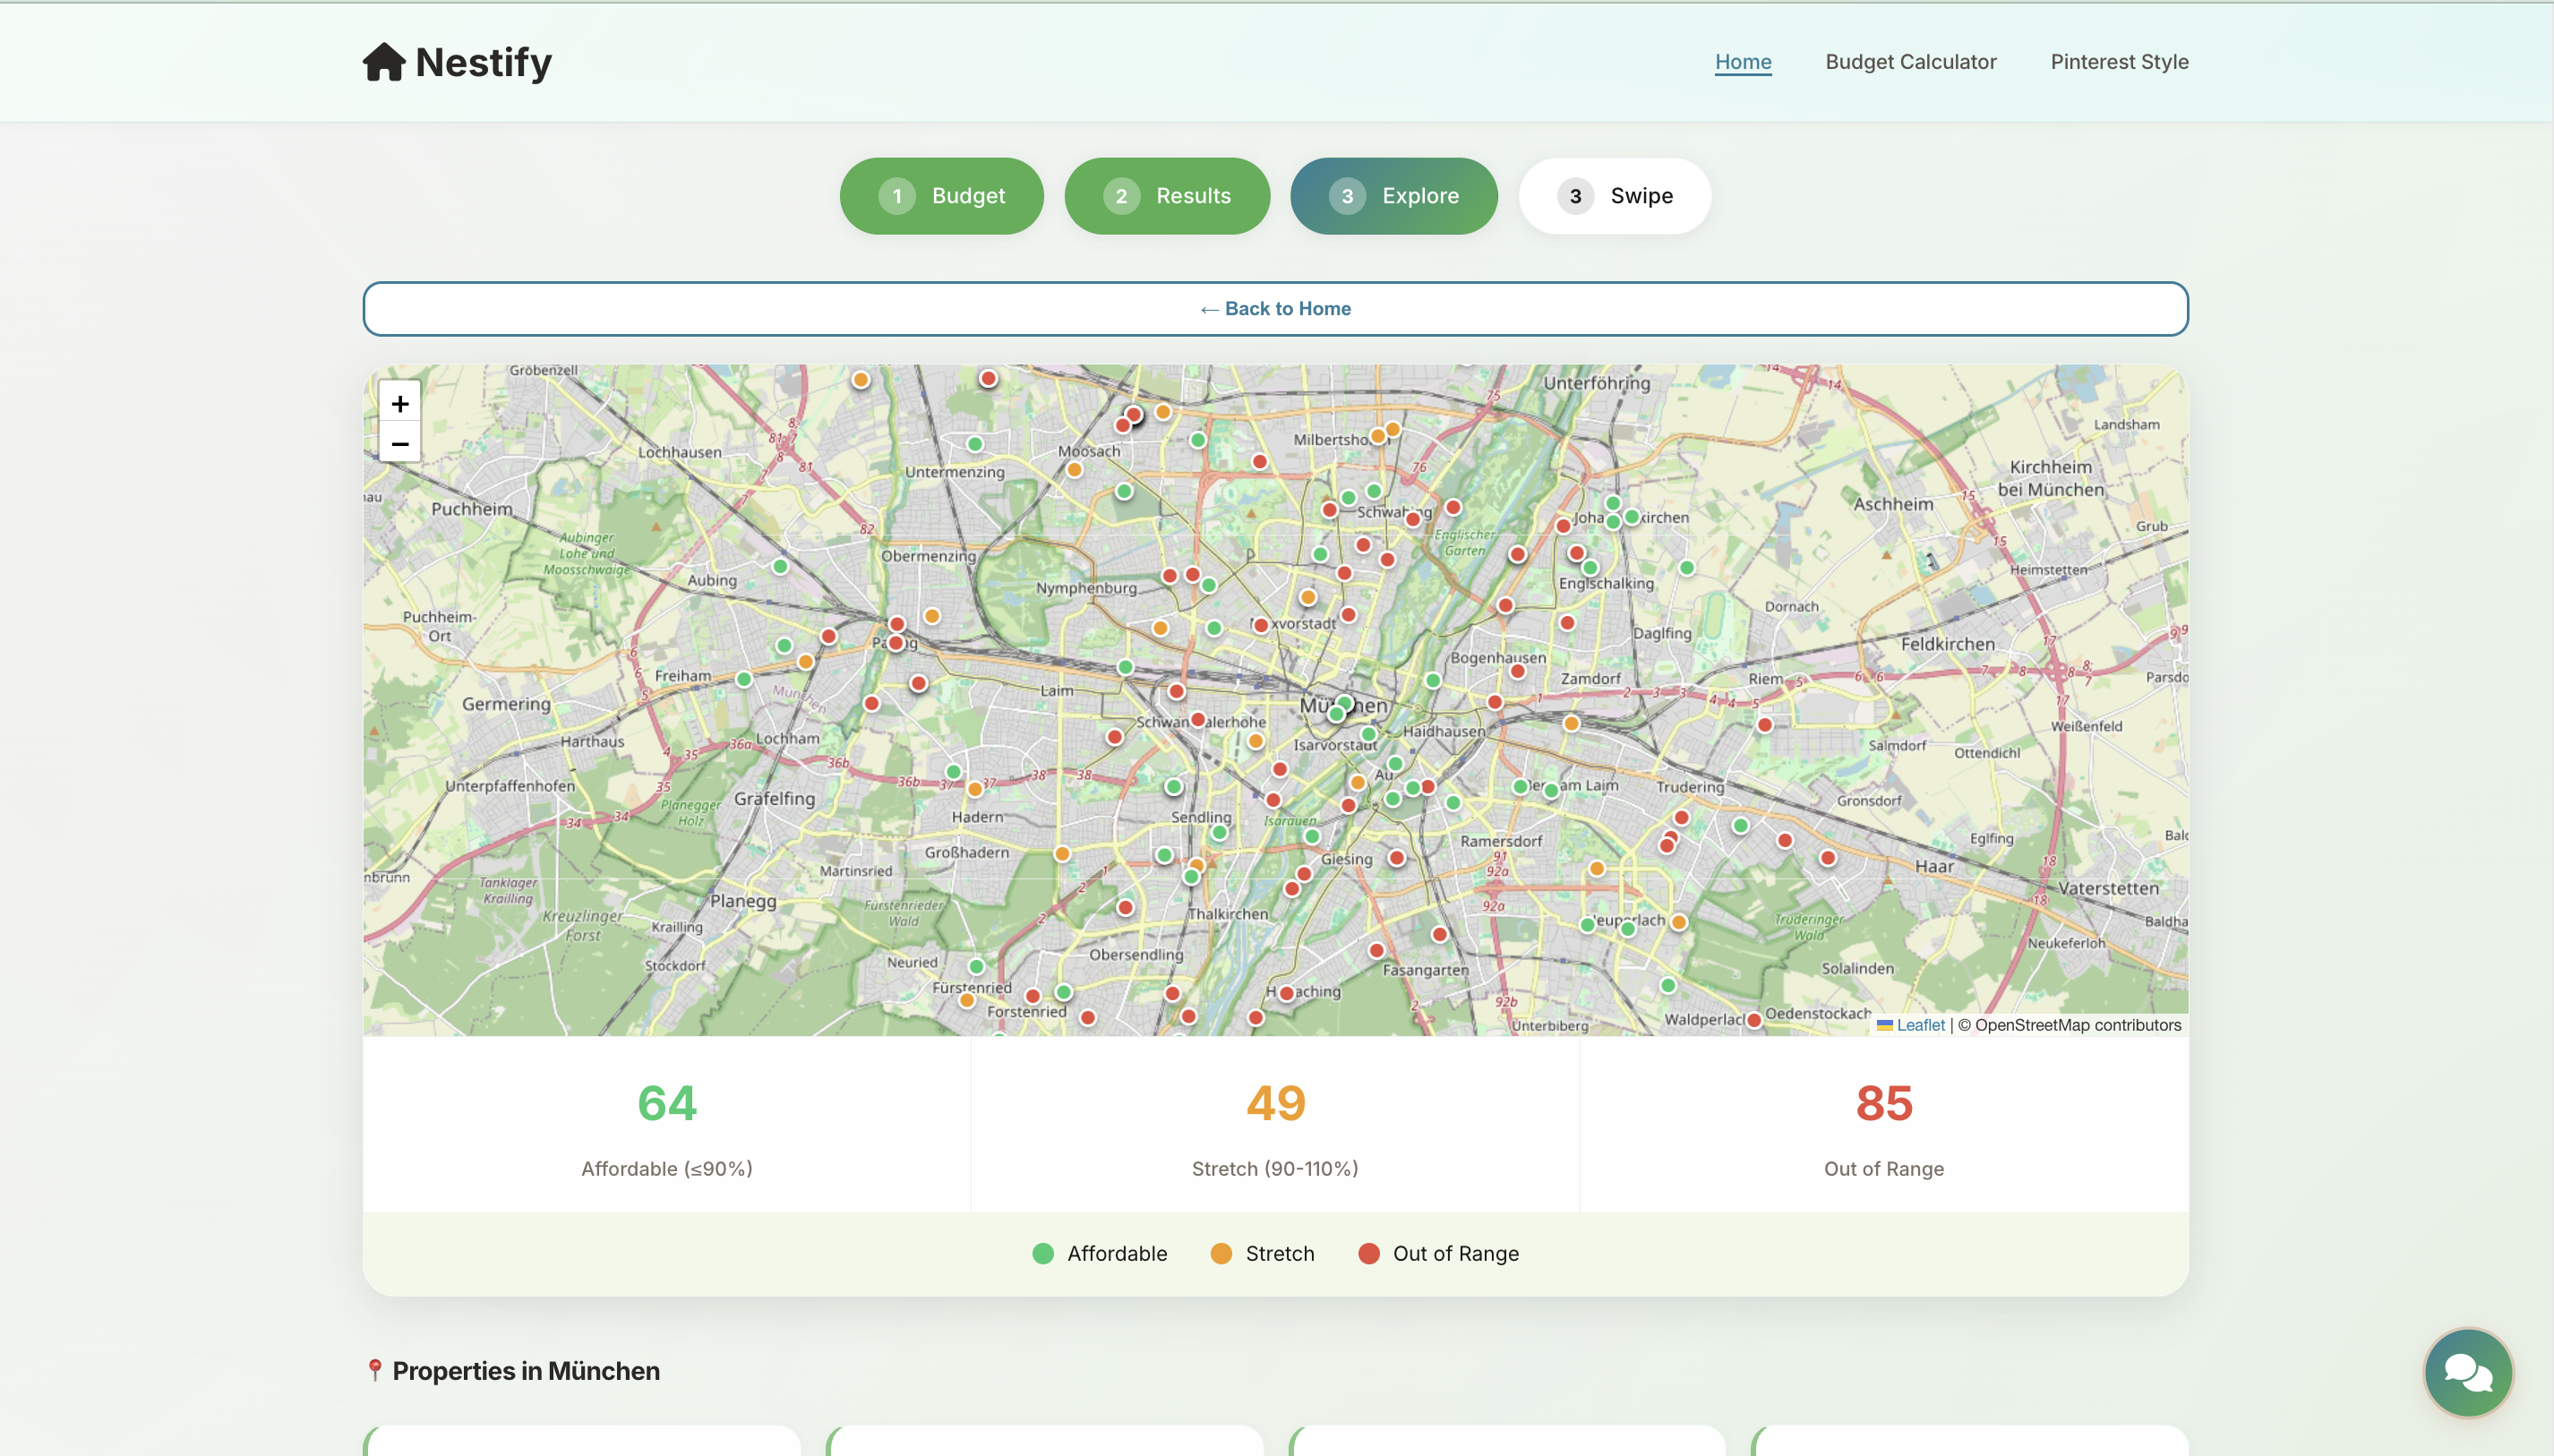The image size is (2554, 1456).
Task: Click the Nestify house logo icon
Action: coord(384,62)
